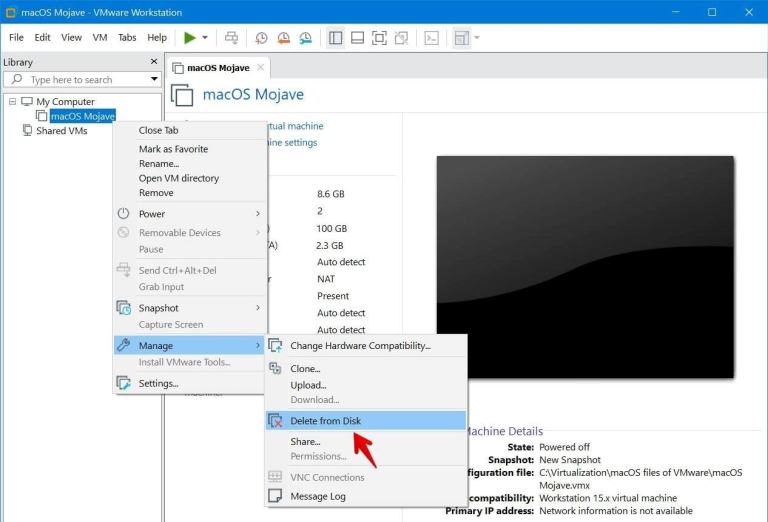This screenshot has height=522, width=768.
Task: Click the Clone icon in the submenu
Action: pos(275,368)
